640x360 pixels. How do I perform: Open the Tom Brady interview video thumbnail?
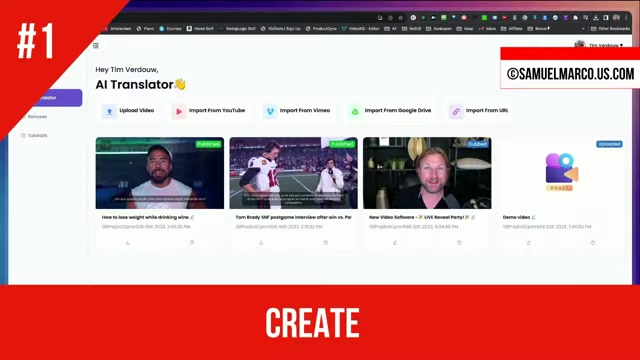293,173
